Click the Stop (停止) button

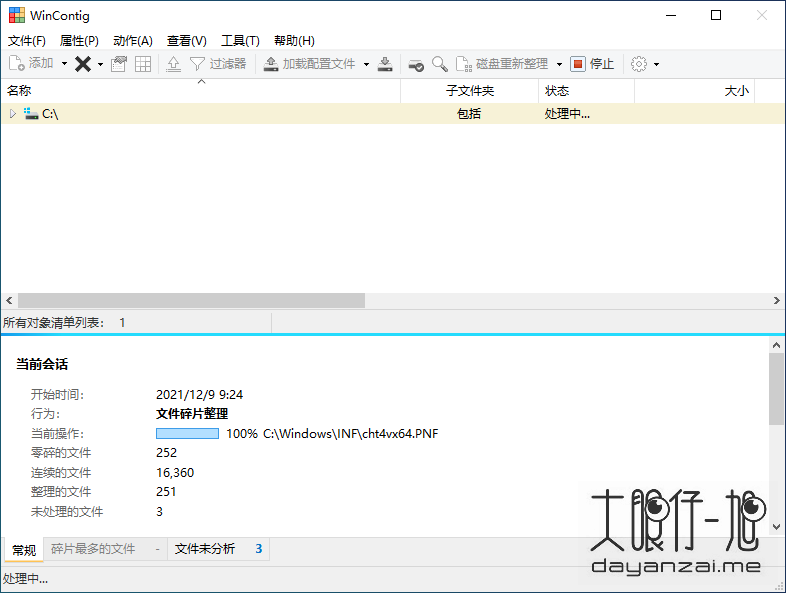592,64
